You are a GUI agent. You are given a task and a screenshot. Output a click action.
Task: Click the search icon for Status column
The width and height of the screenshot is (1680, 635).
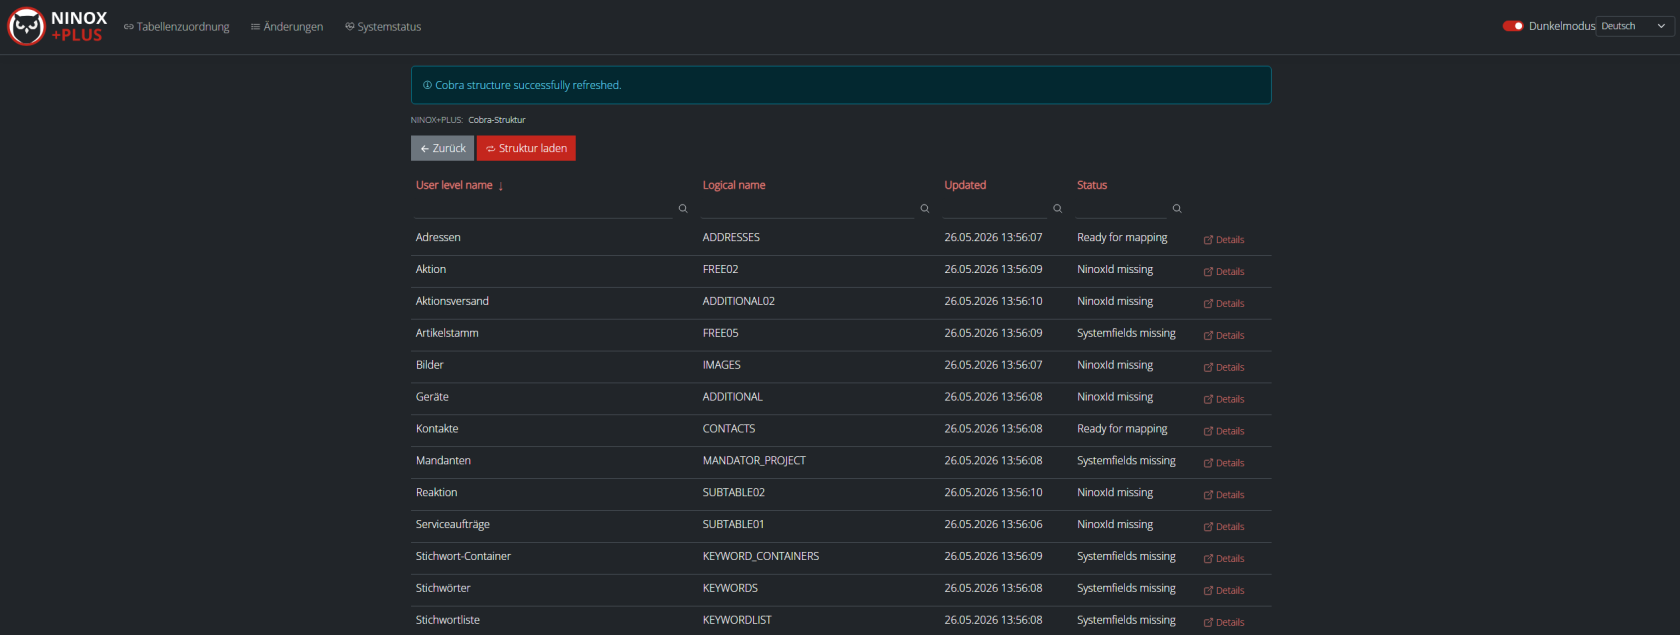[x=1177, y=209]
